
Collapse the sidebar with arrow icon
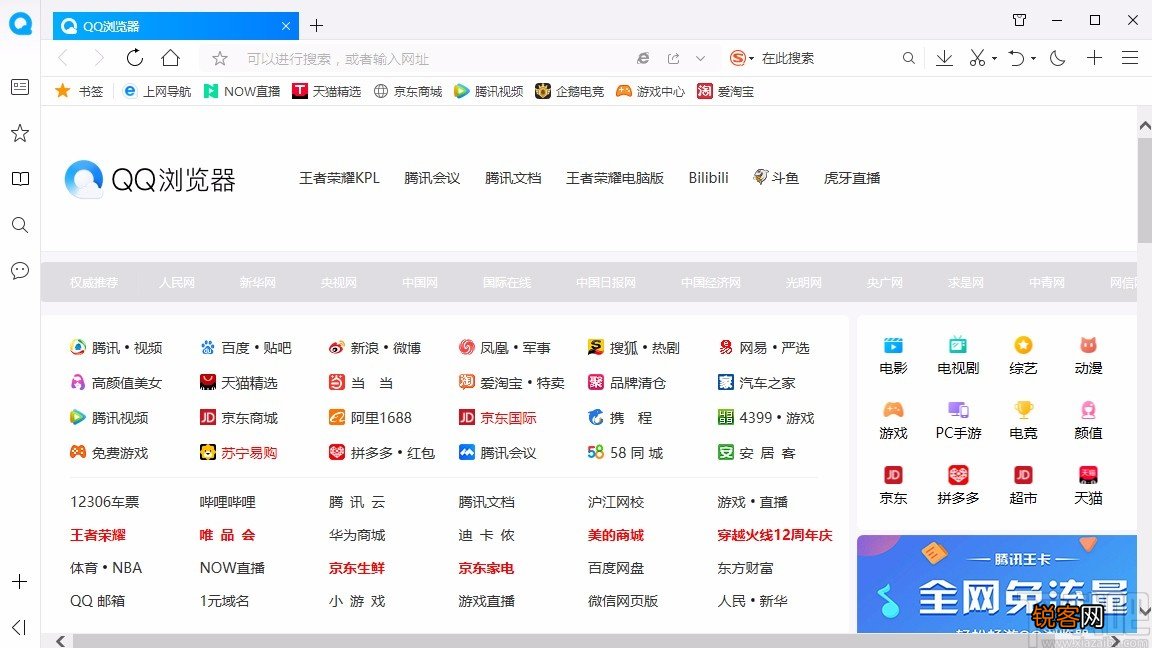coord(20,627)
